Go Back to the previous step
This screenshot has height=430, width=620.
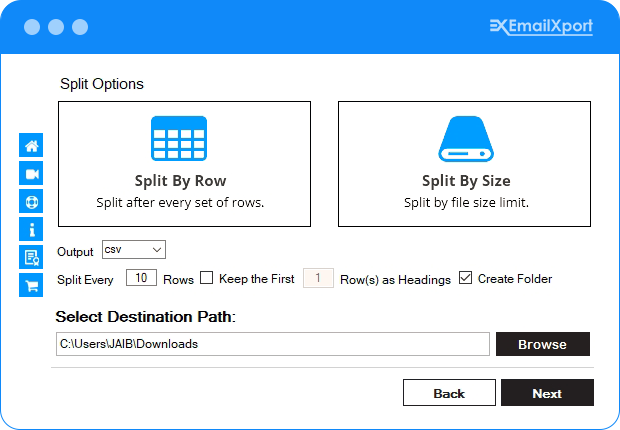click(x=449, y=393)
